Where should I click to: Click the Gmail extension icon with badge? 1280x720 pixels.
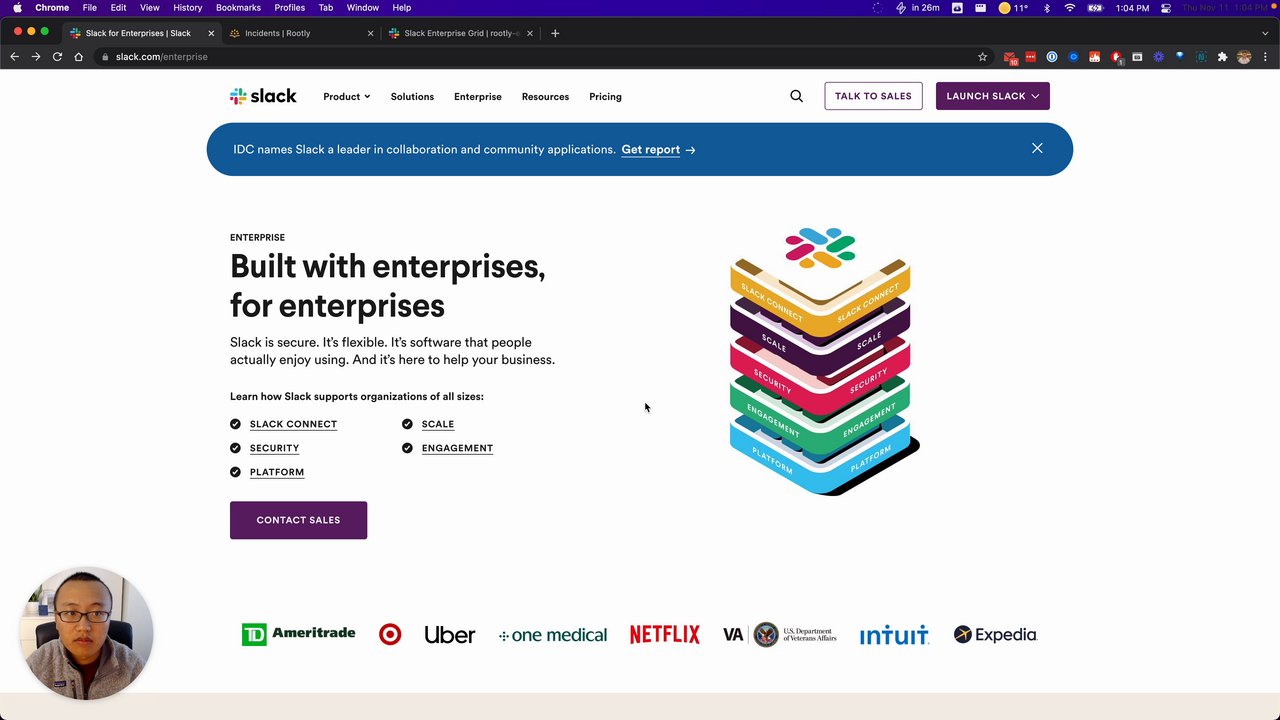click(x=1010, y=58)
